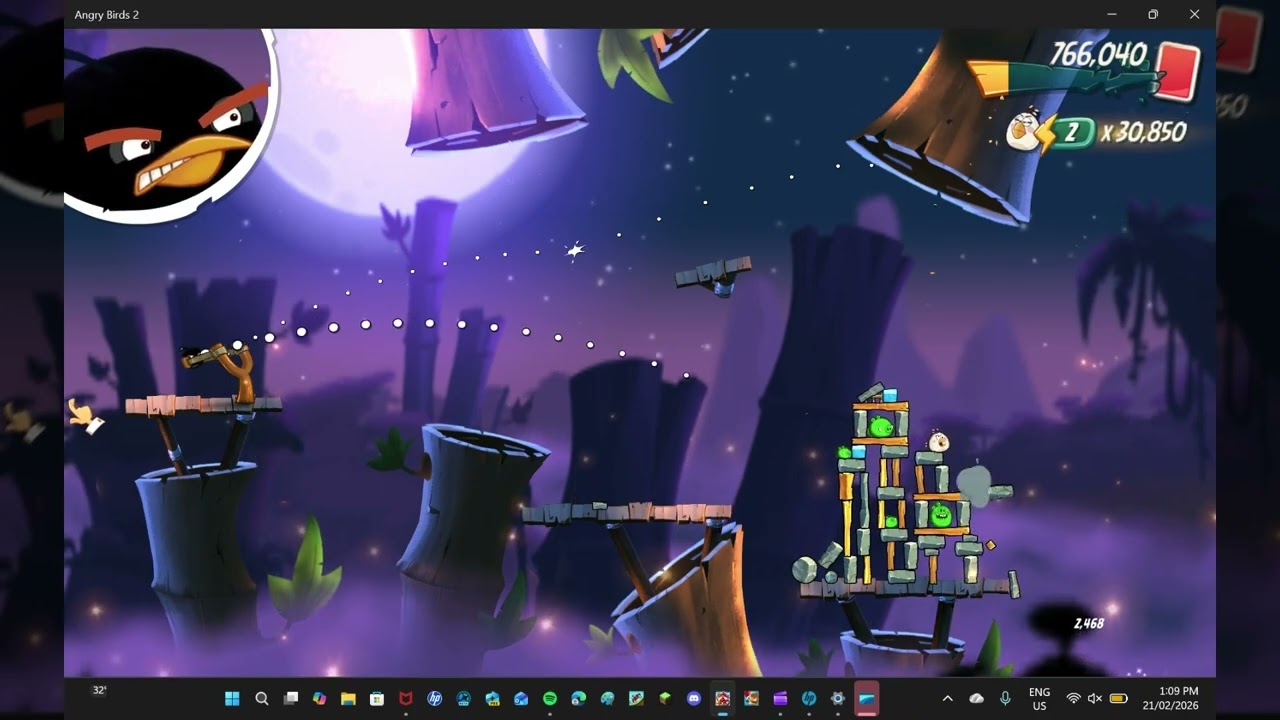Launch Copilot from the taskbar
This screenshot has width=1280, height=720.
coord(320,698)
